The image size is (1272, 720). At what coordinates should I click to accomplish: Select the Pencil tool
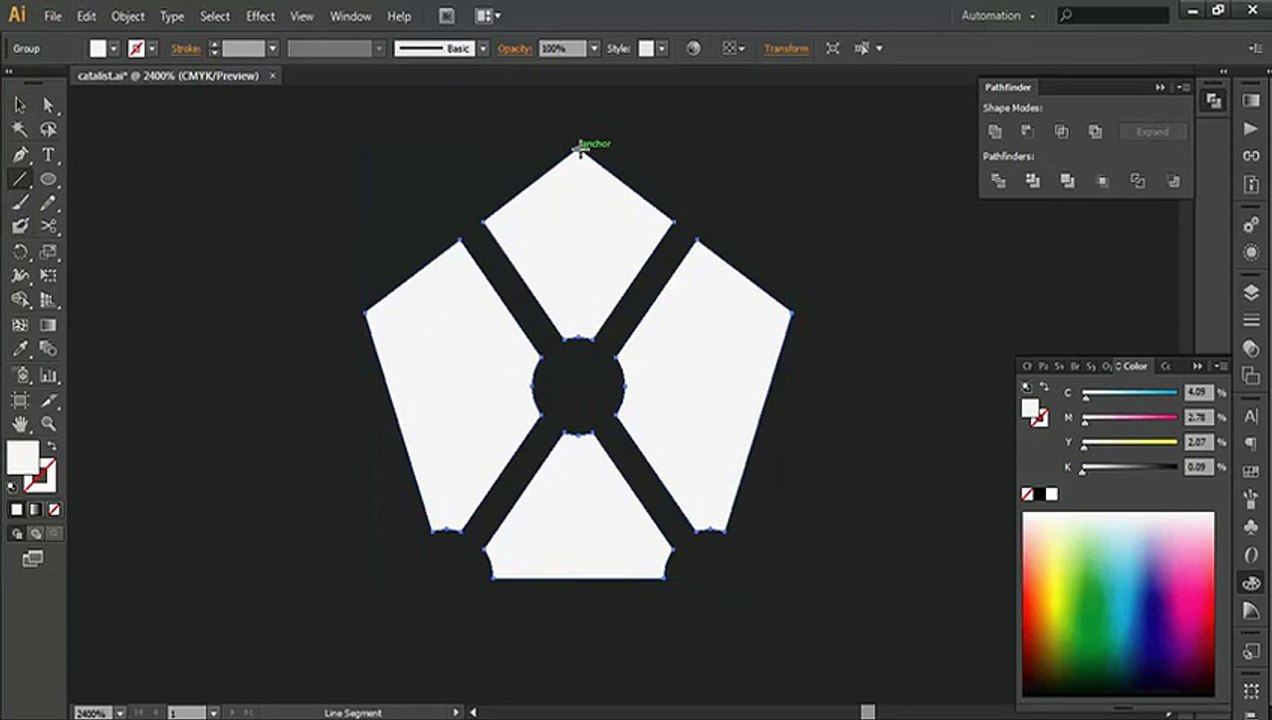(x=48, y=203)
